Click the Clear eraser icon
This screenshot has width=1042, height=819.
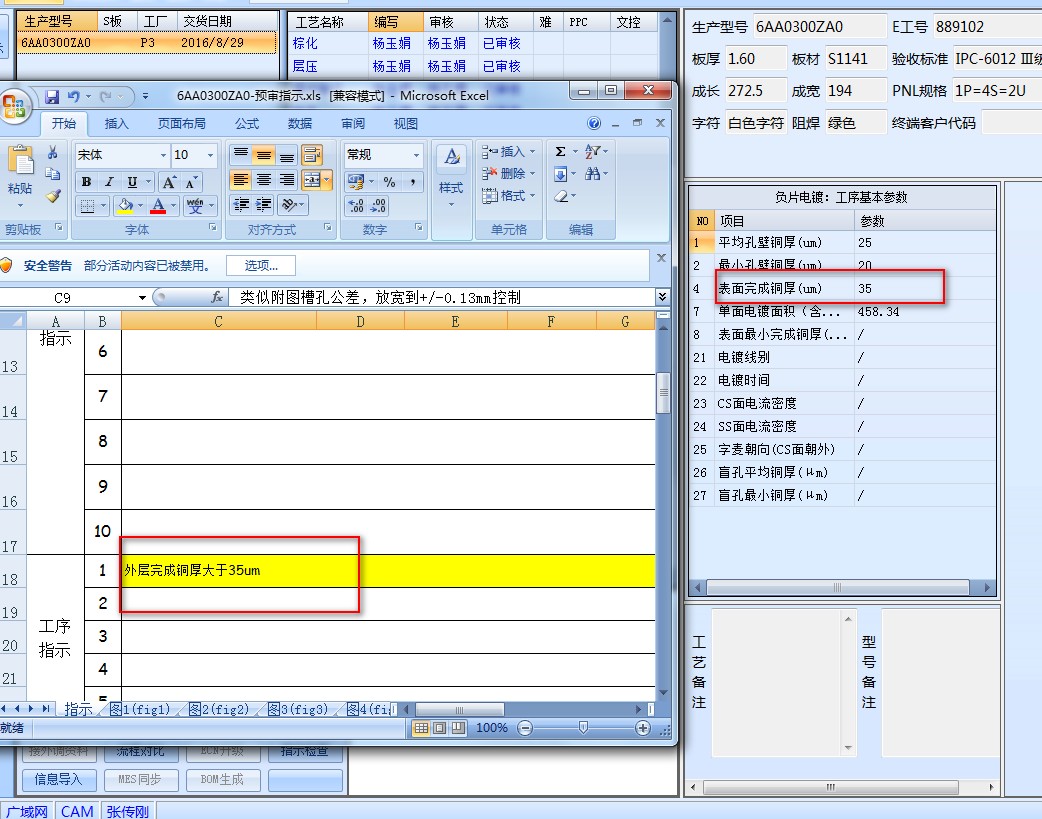coord(561,196)
